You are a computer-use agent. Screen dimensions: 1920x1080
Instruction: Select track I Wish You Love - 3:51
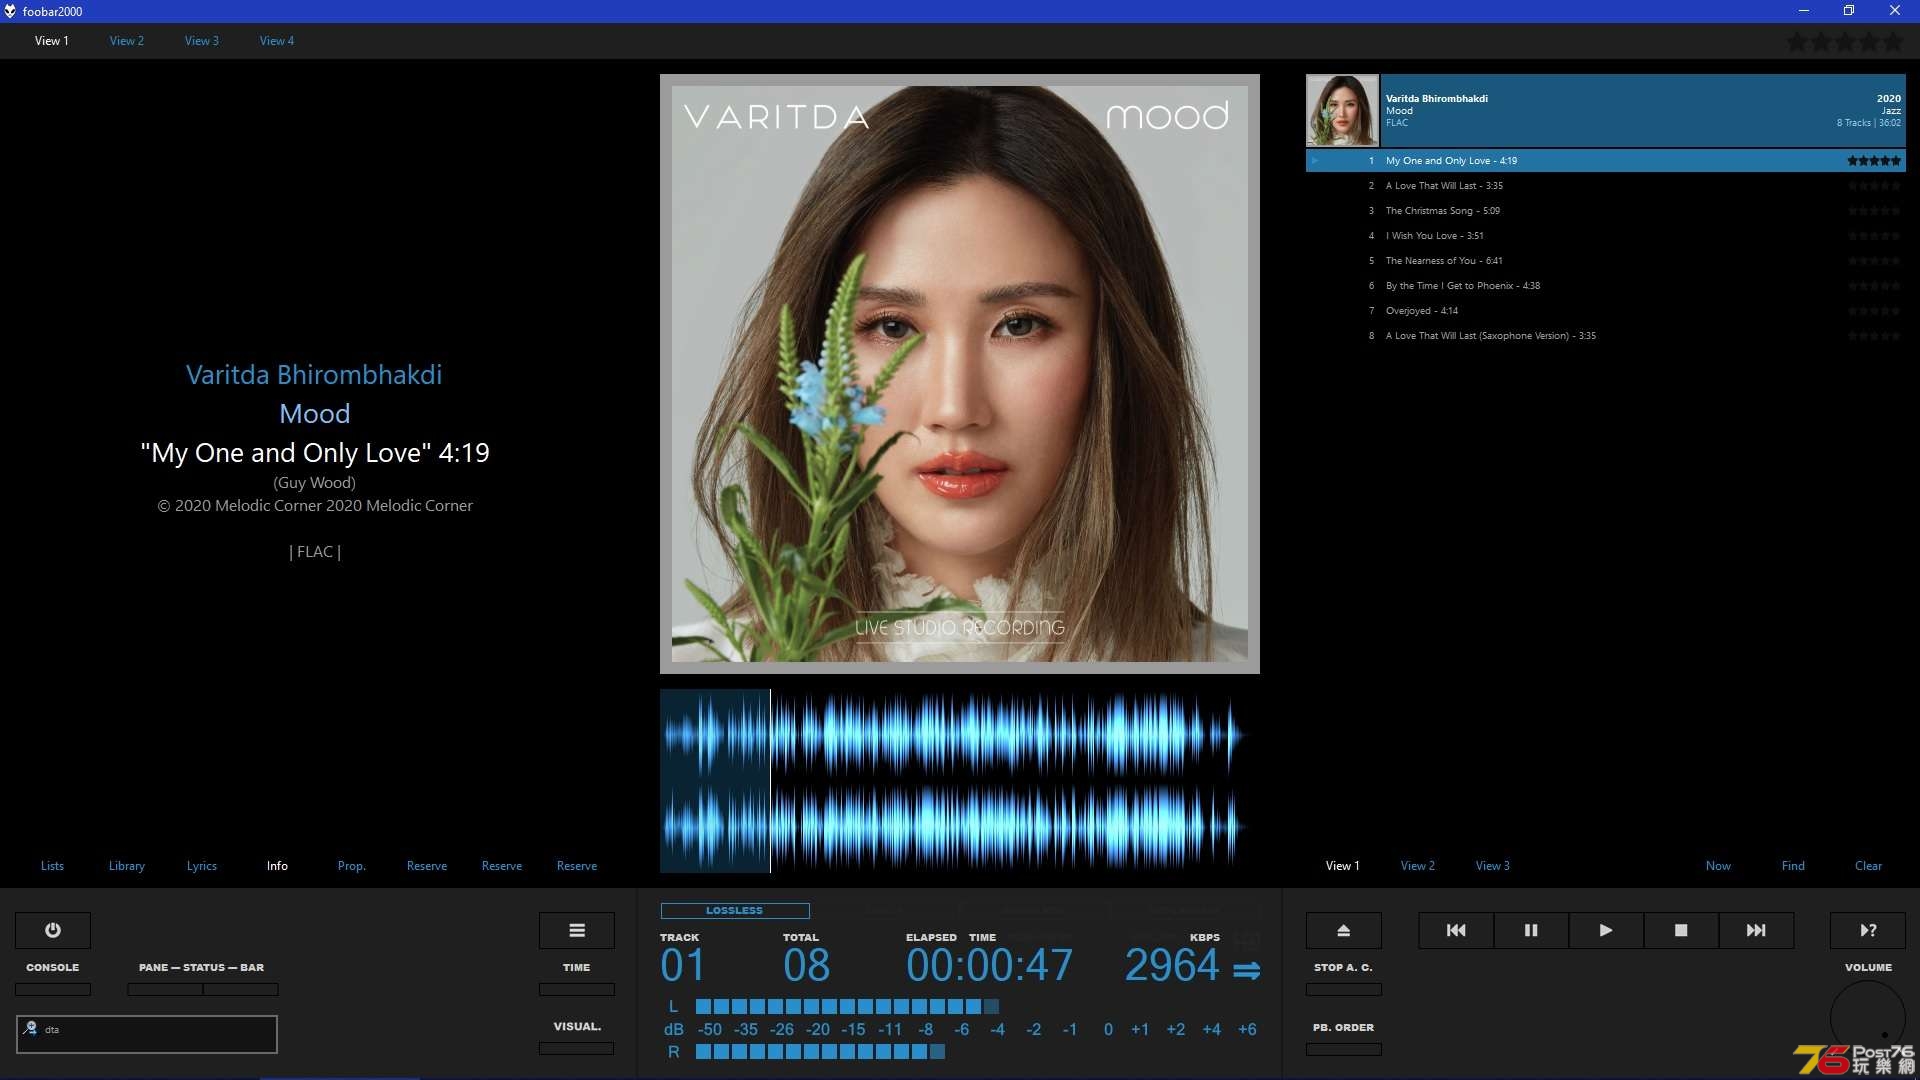coord(1606,236)
